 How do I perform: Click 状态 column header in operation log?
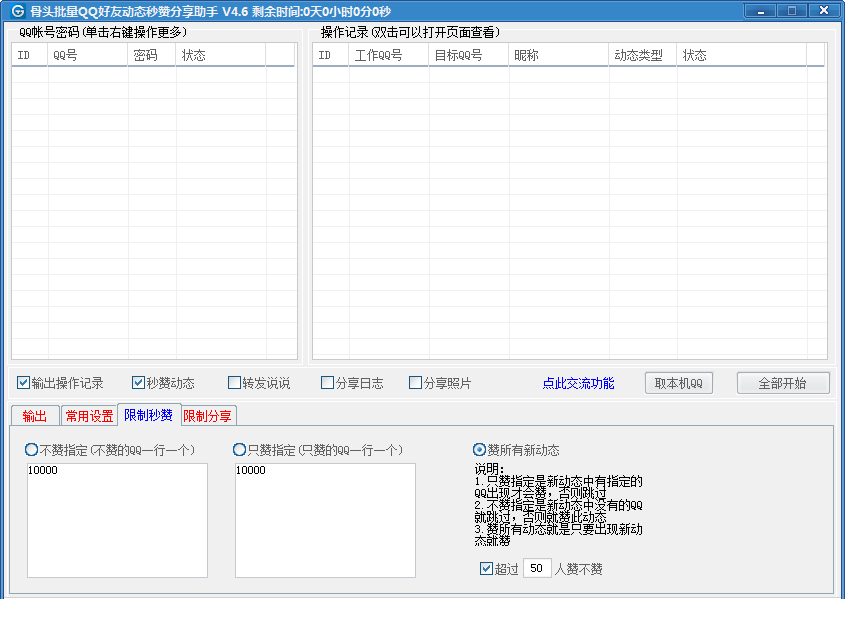(742, 55)
